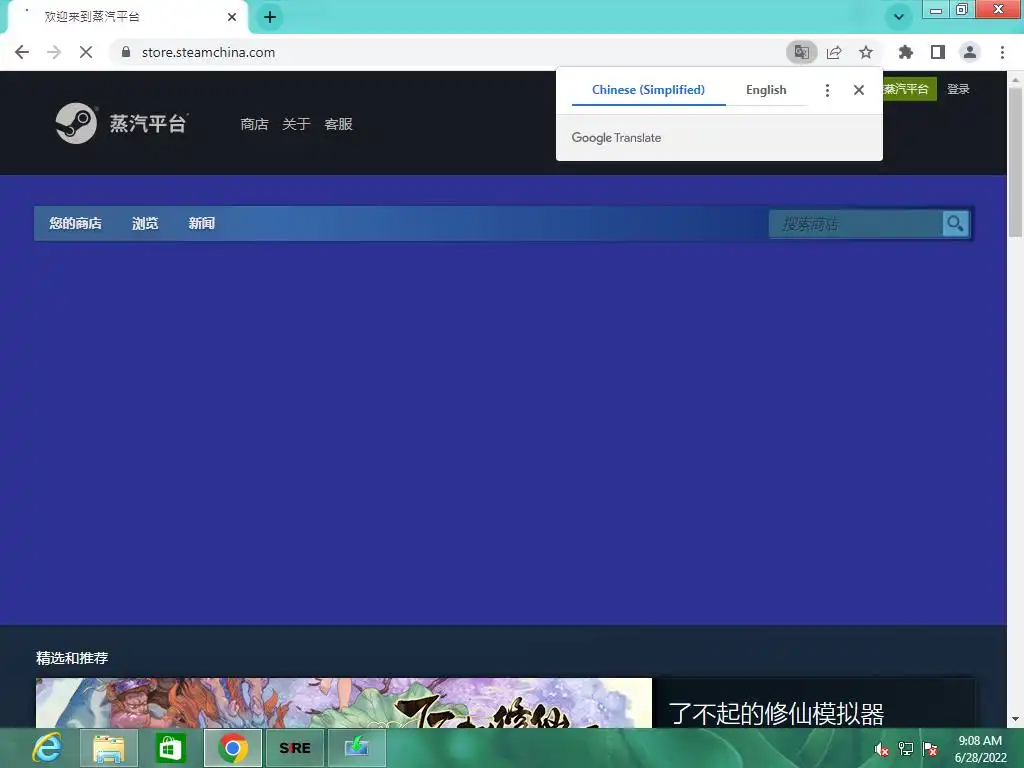Open Internet Explorer from the taskbar

47,748
